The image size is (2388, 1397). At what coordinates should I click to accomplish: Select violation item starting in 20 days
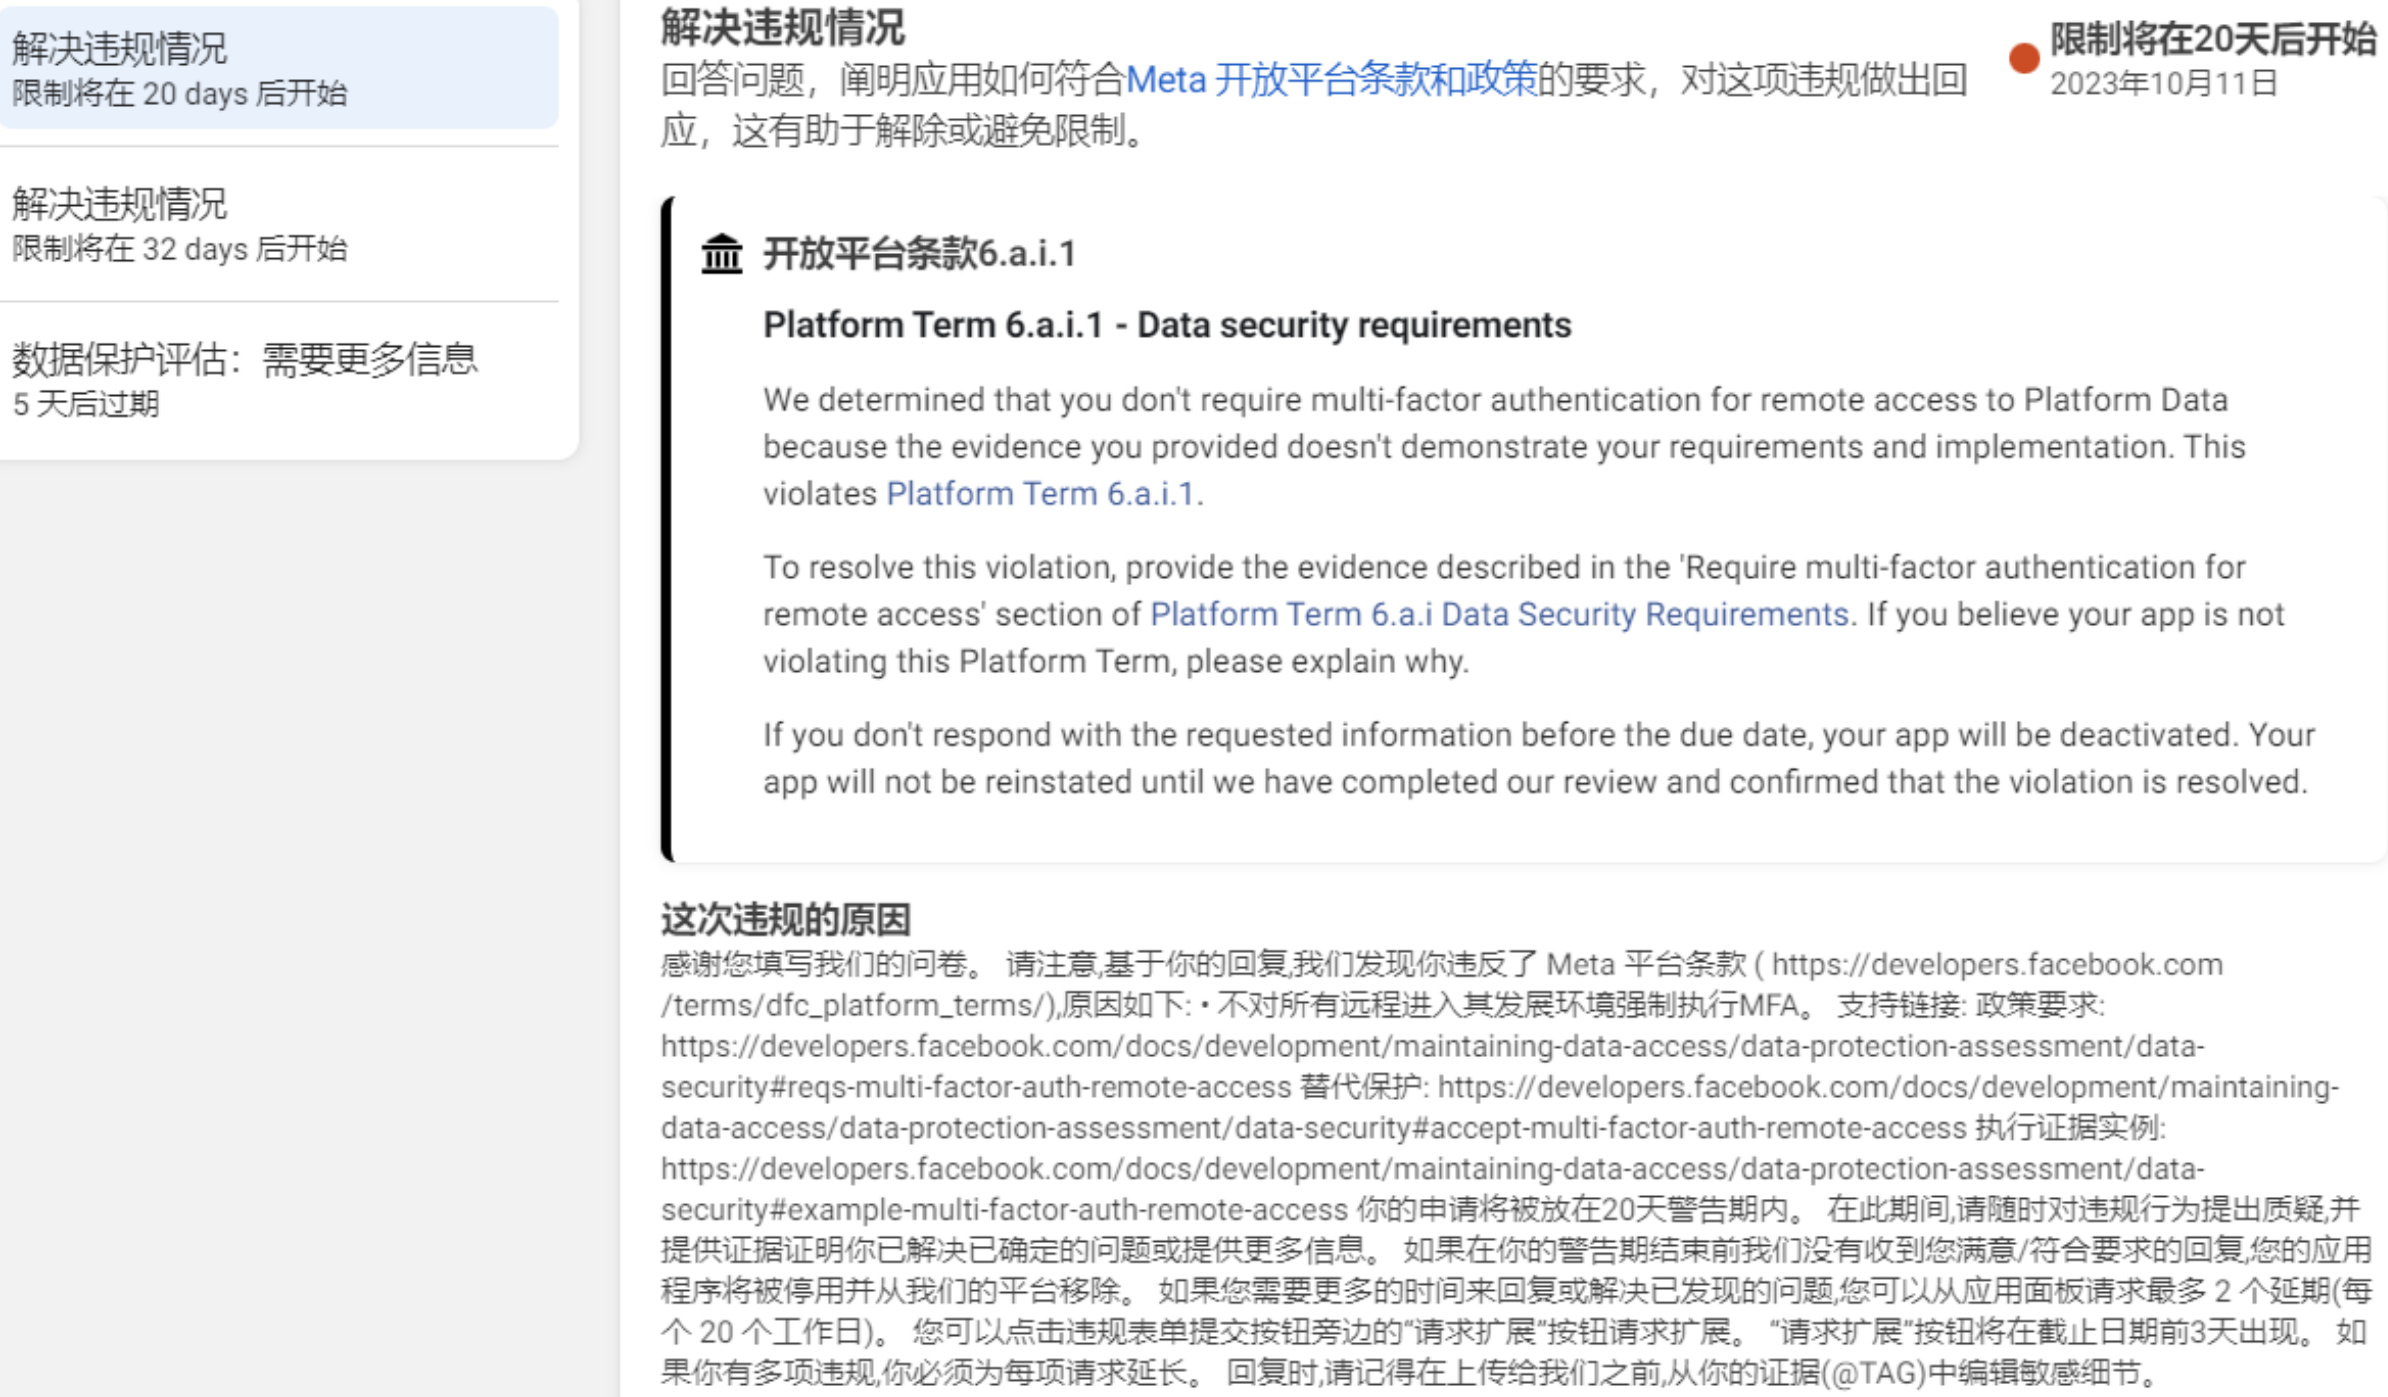[278, 68]
